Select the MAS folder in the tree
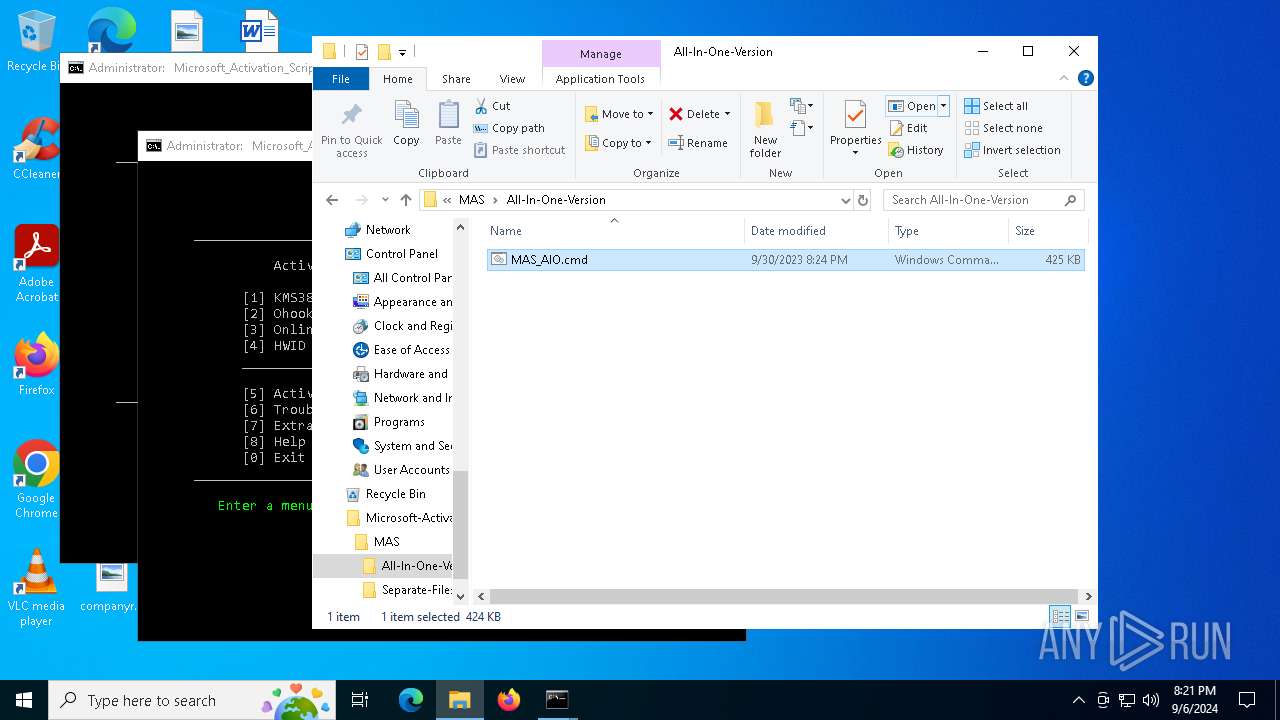1280x720 pixels. (386, 542)
